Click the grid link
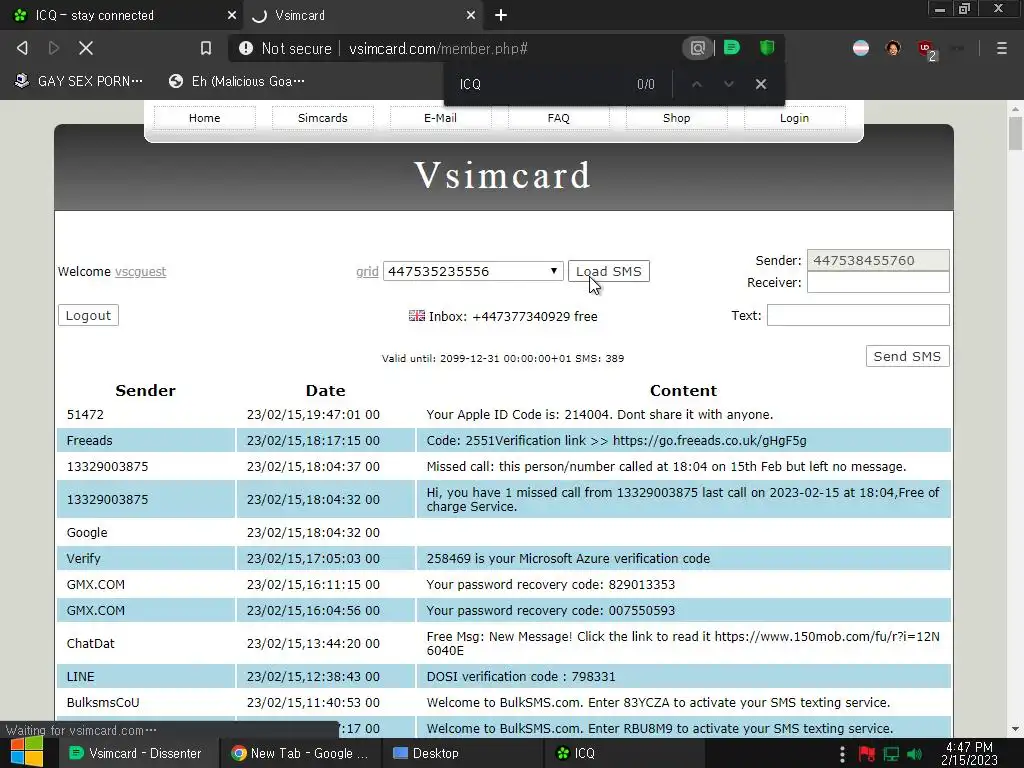Viewport: 1024px width, 768px height. (367, 272)
